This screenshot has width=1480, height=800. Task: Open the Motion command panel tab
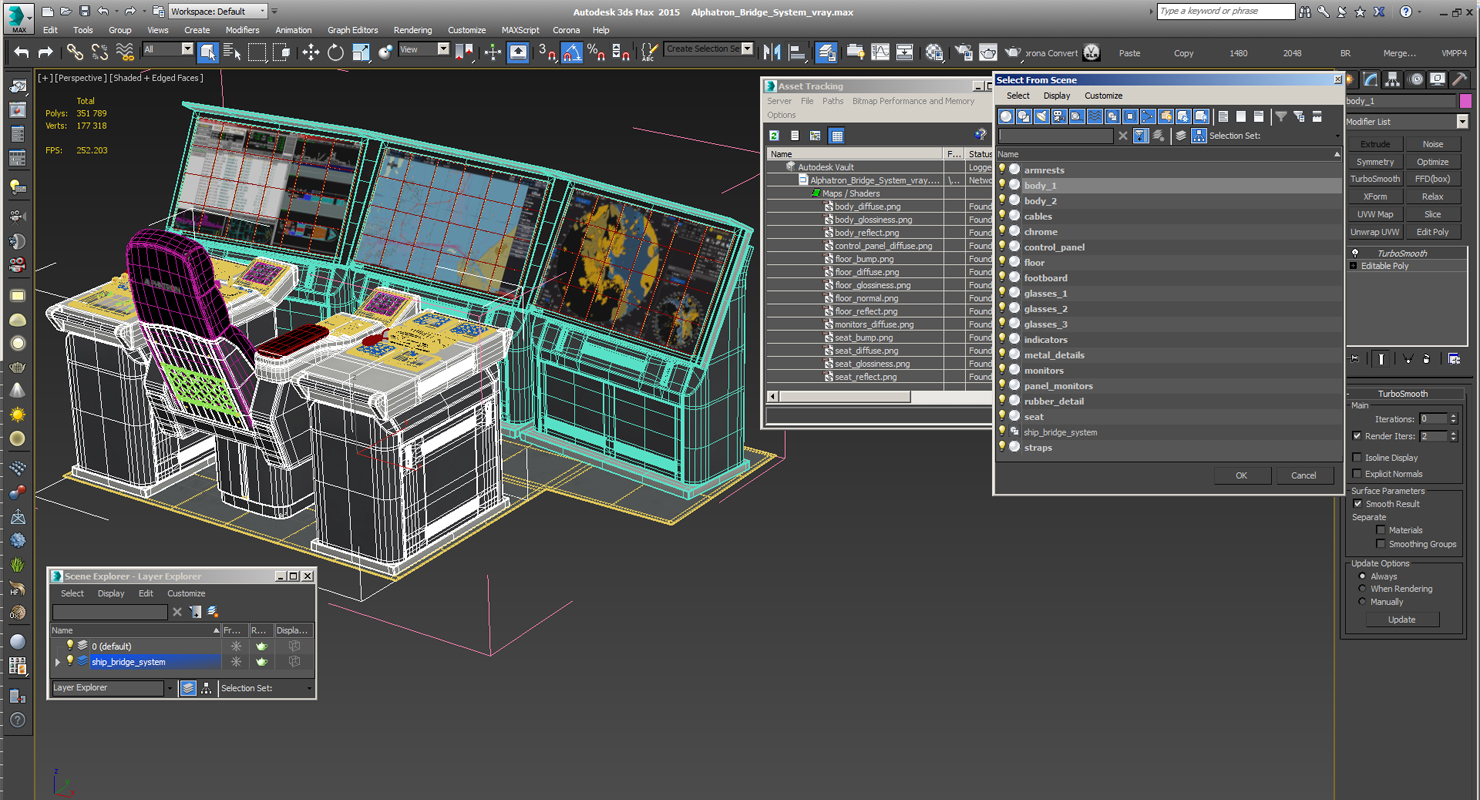pos(1415,79)
